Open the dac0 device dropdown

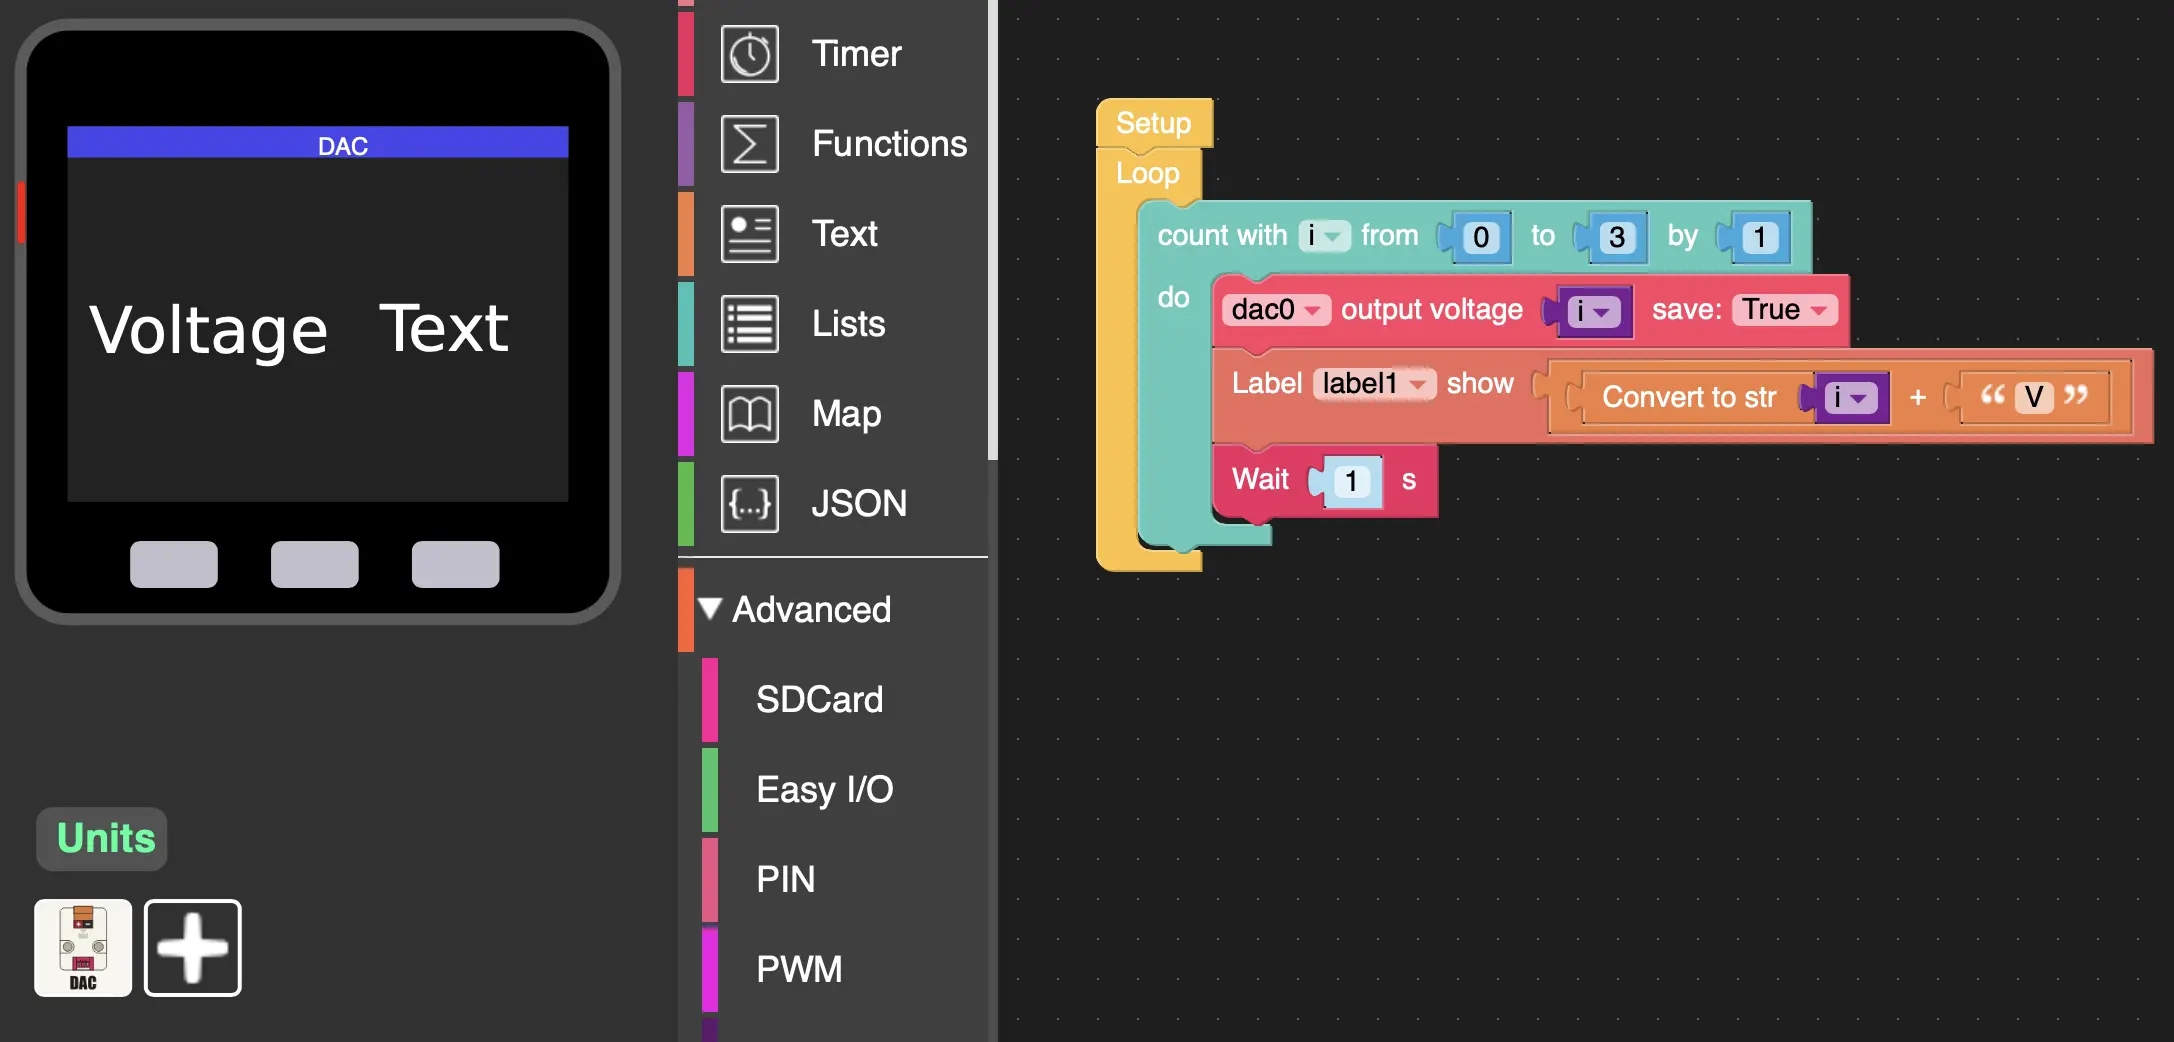click(1275, 310)
